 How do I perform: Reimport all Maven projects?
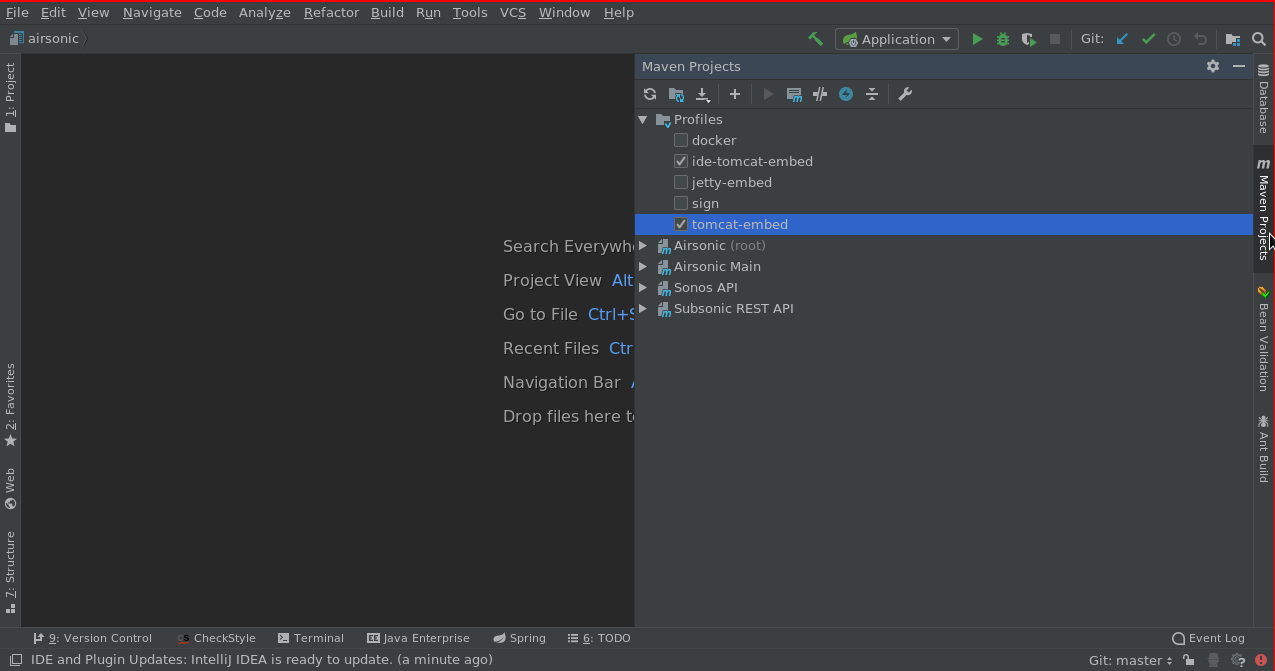[650, 94]
